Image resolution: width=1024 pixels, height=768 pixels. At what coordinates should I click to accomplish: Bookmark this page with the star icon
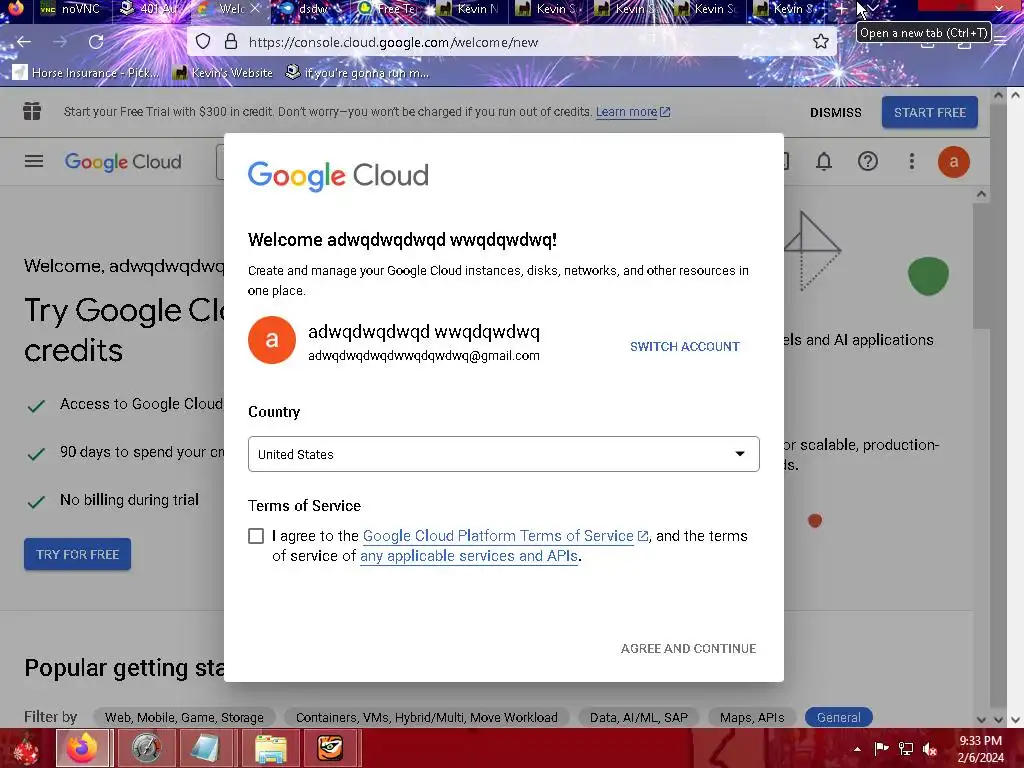[x=821, y=42]
